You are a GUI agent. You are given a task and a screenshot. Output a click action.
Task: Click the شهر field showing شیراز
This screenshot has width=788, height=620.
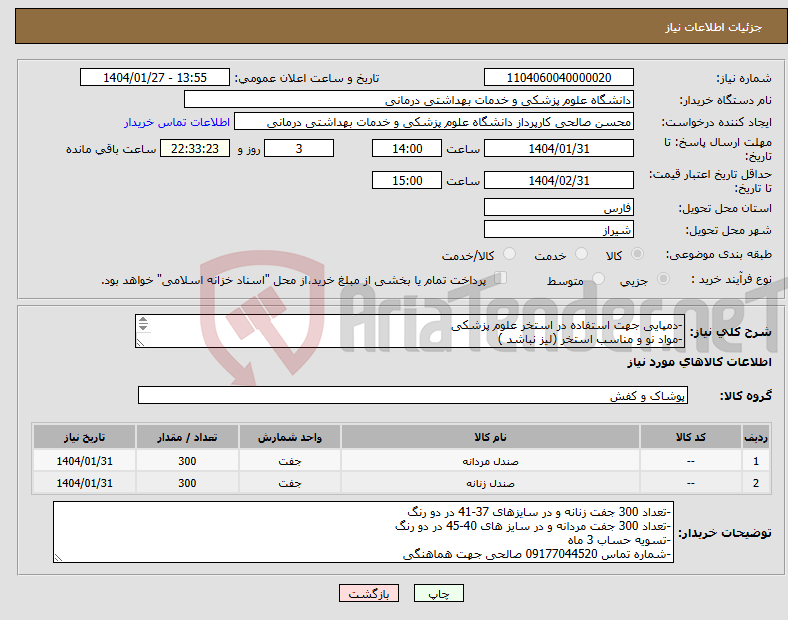pos(558,230)
